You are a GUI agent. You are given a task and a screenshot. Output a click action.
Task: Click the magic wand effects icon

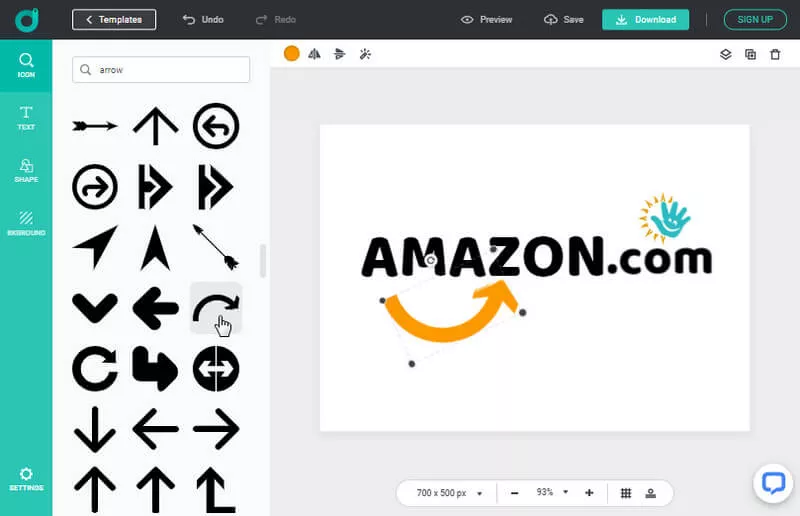click(x=365, y=54)
